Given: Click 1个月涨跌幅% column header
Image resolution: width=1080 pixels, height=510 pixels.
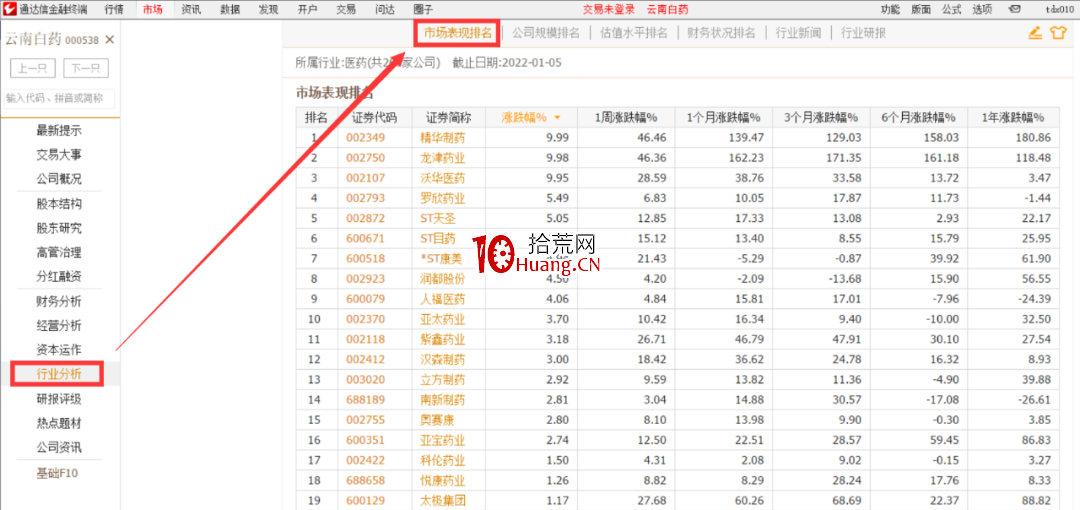Looking at the screenshot, I should click(723, 118).
